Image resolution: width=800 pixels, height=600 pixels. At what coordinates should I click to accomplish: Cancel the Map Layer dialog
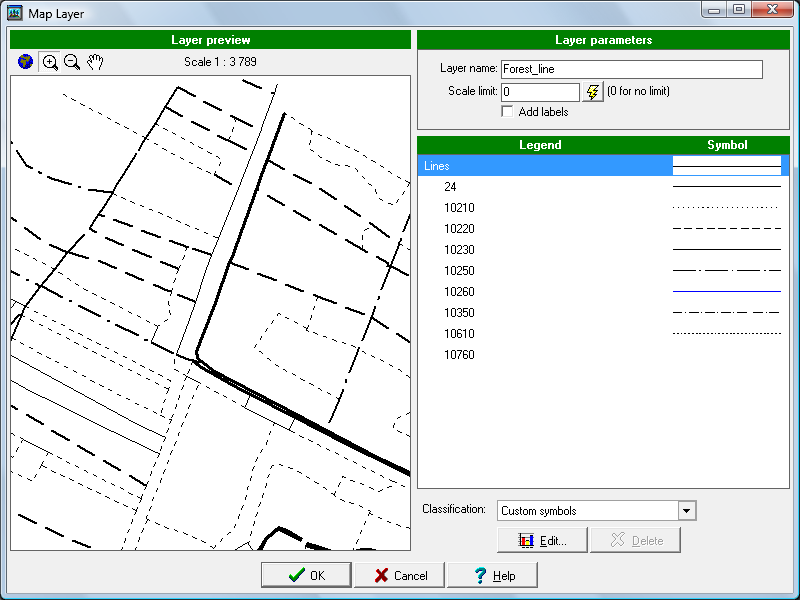[399, 575]
